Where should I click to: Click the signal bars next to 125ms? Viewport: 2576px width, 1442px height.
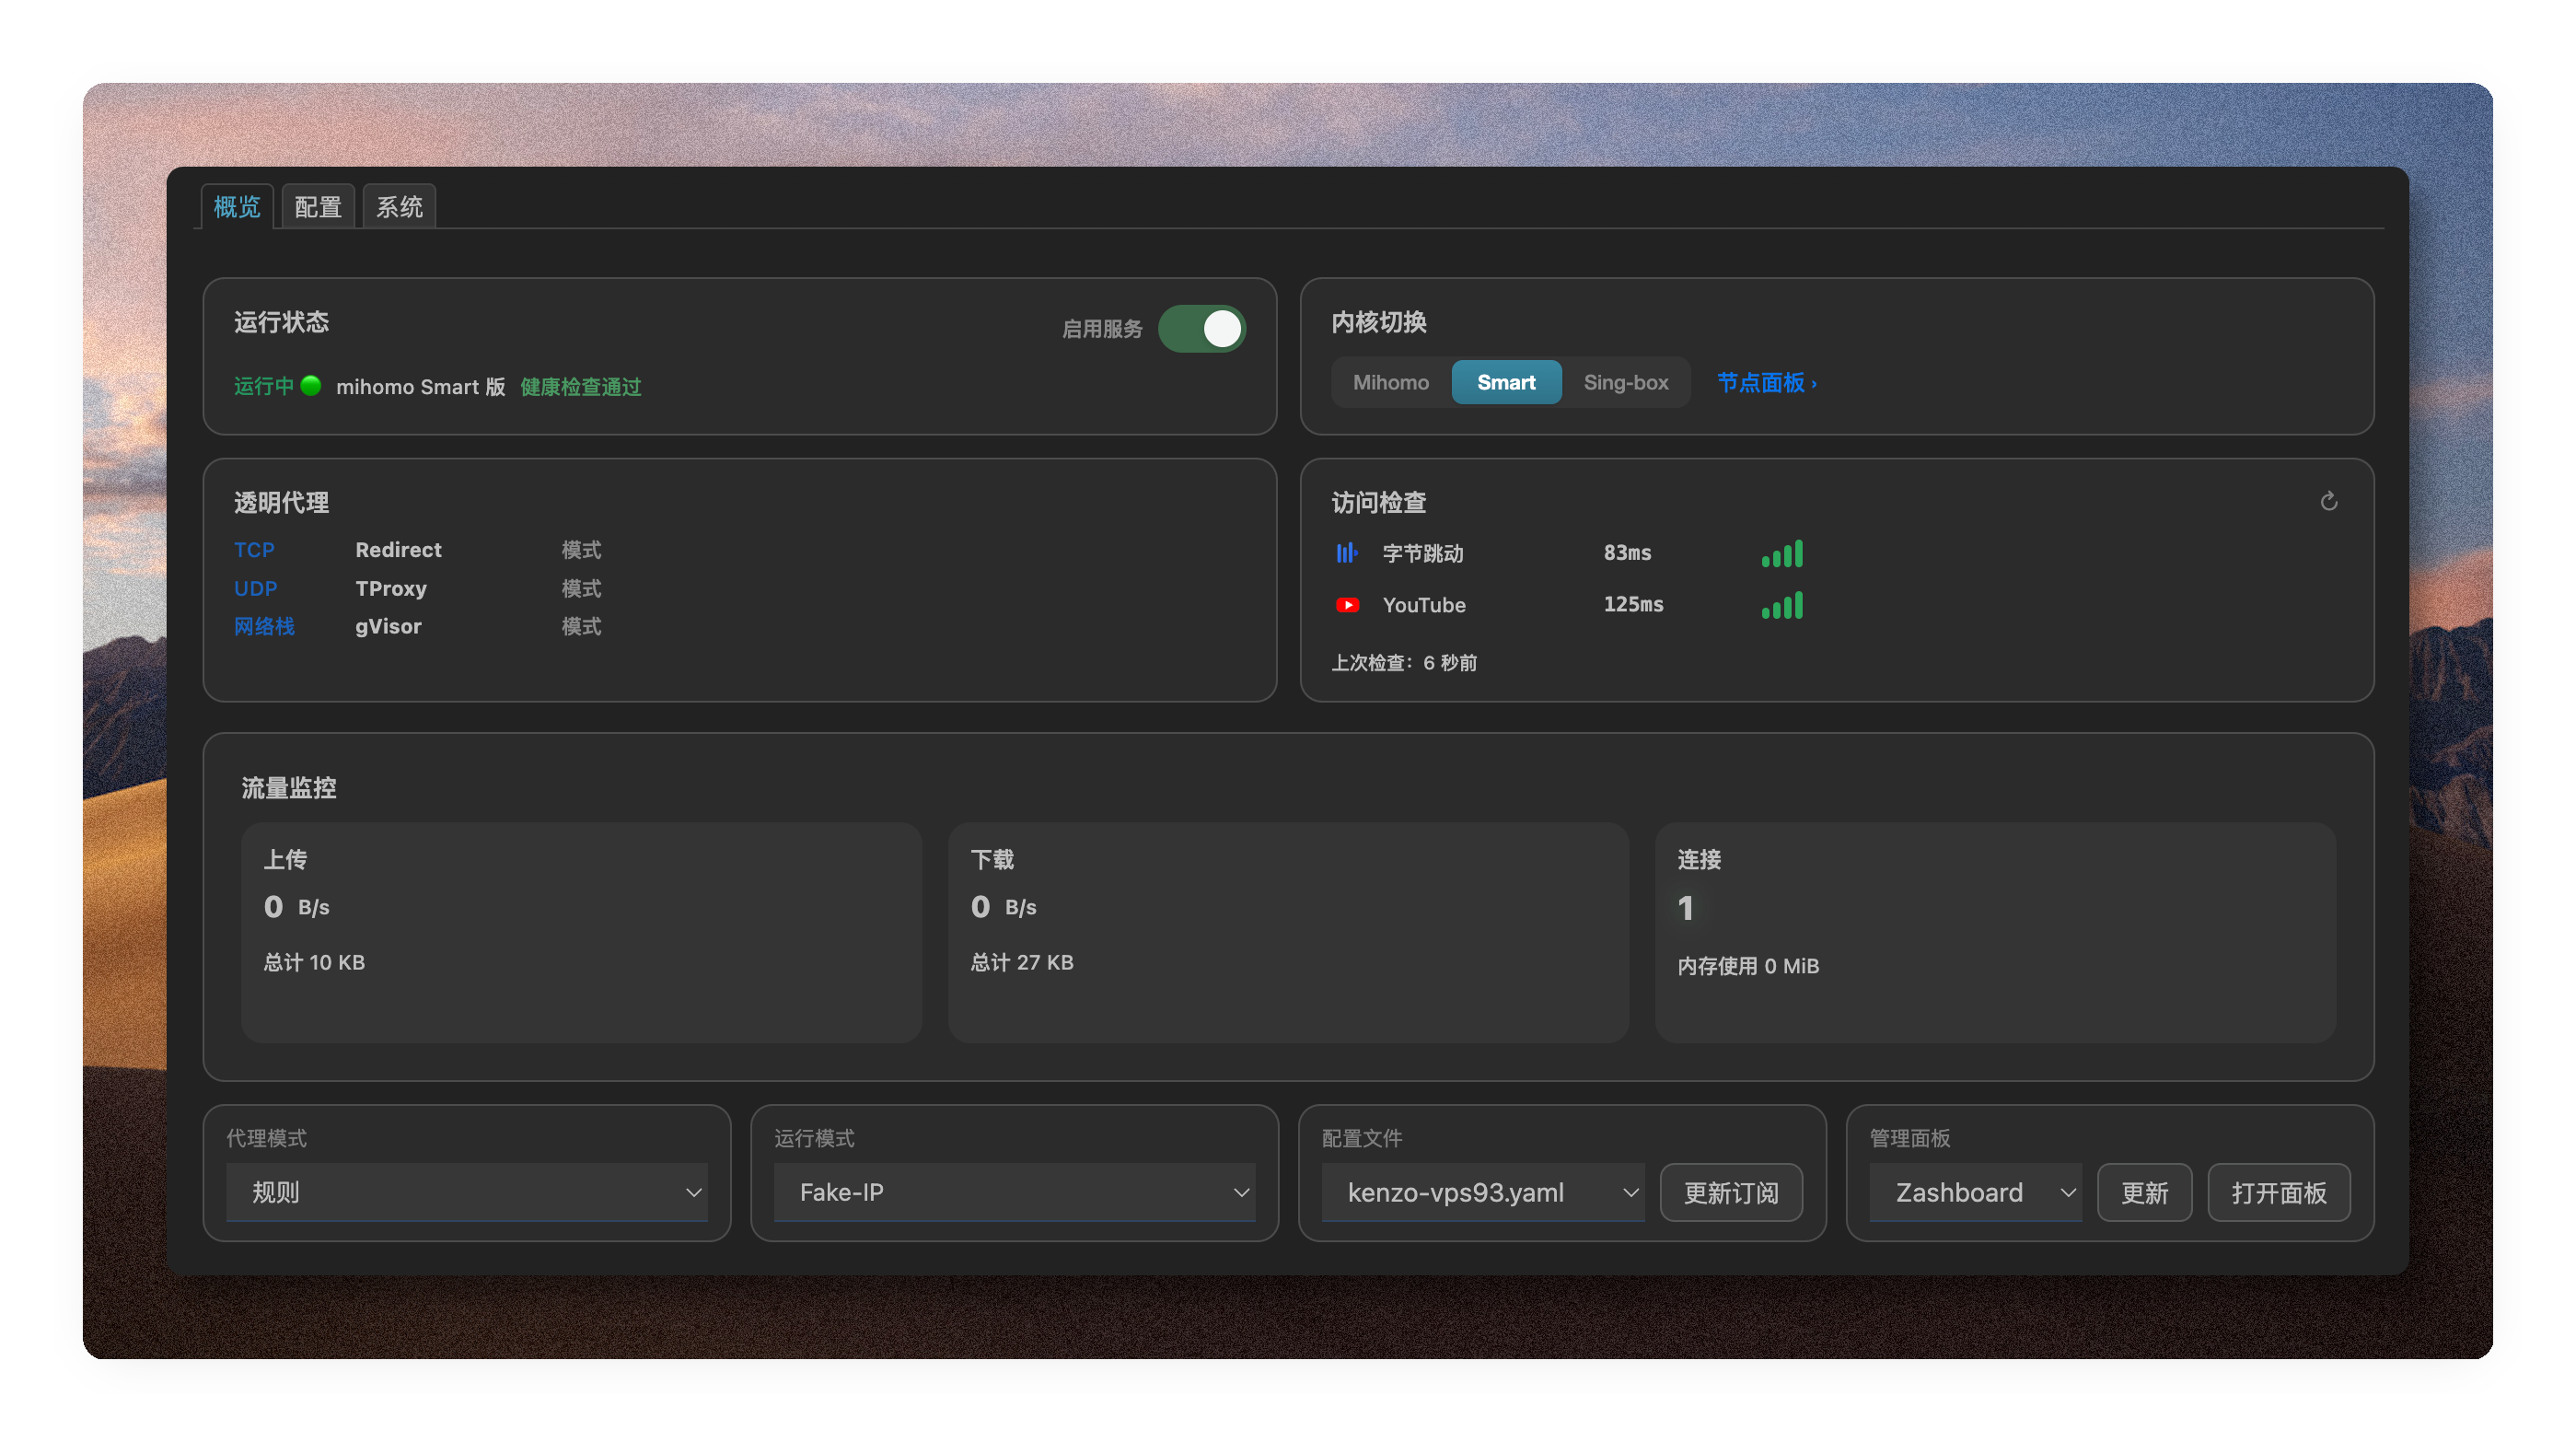(1782, 605)
